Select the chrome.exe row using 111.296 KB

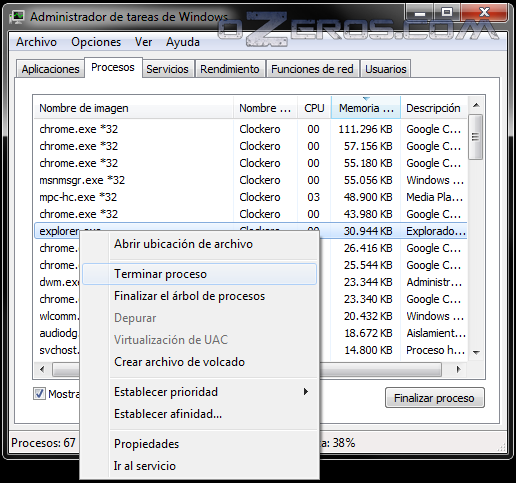(x=250, y=129)
